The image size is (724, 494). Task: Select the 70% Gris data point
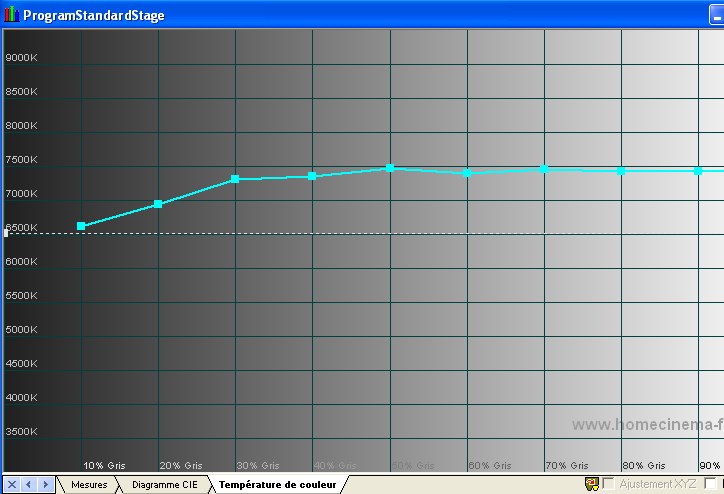point(544,169)
